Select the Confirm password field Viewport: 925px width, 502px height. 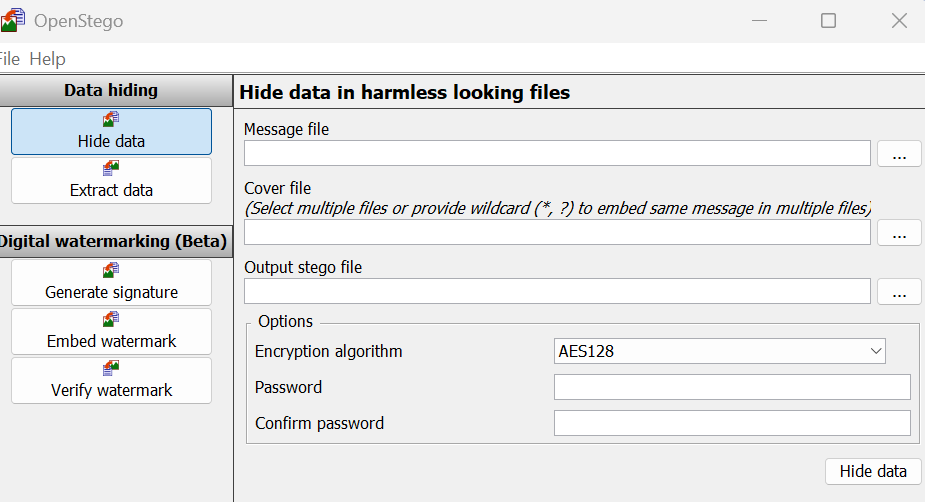tap(732, 423)
